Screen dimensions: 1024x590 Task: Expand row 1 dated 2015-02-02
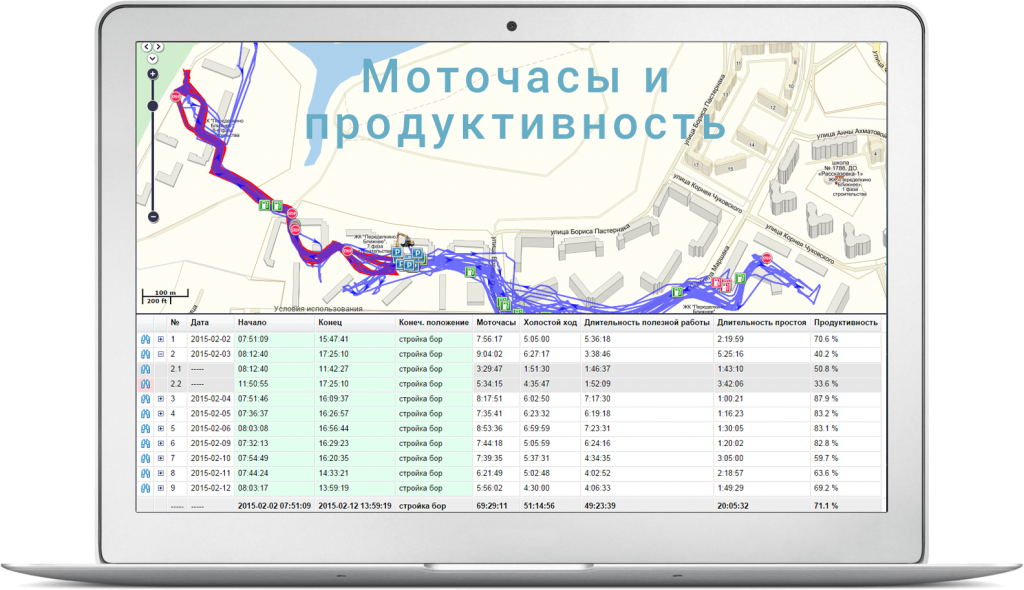161,339
